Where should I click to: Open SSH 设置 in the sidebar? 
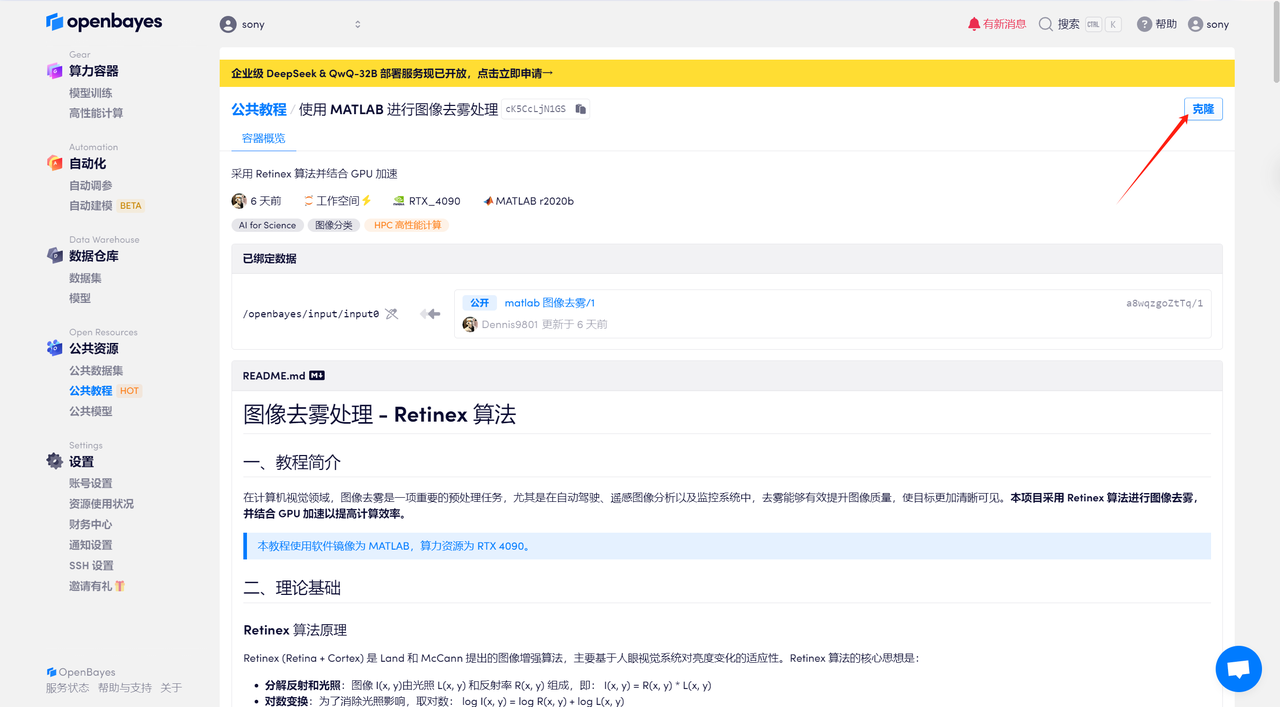pos(92,565)
